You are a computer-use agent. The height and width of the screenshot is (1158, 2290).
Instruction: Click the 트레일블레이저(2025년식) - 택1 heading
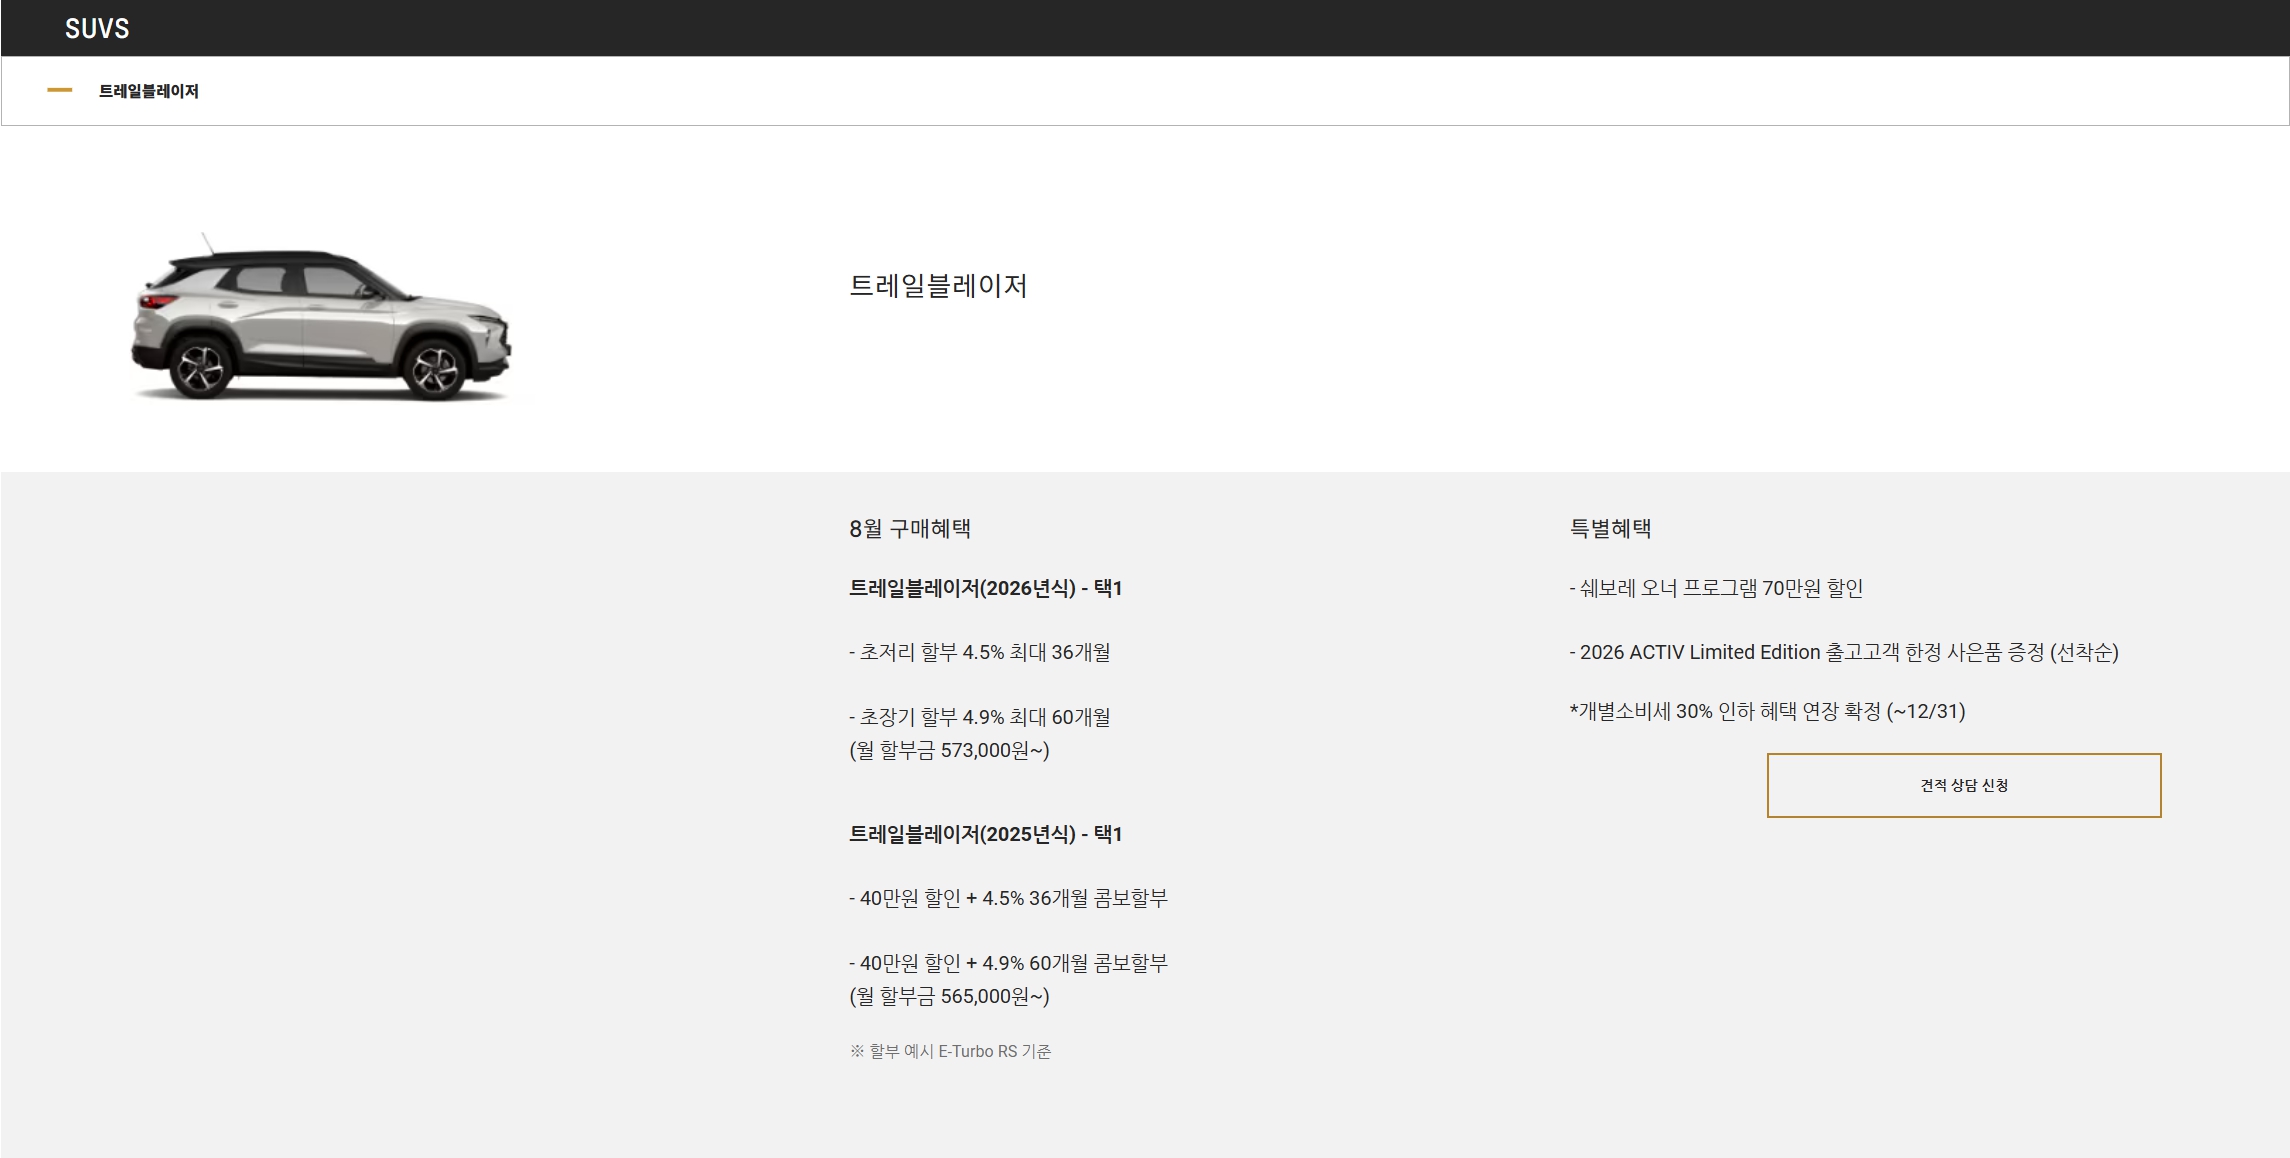pos(985,834)
